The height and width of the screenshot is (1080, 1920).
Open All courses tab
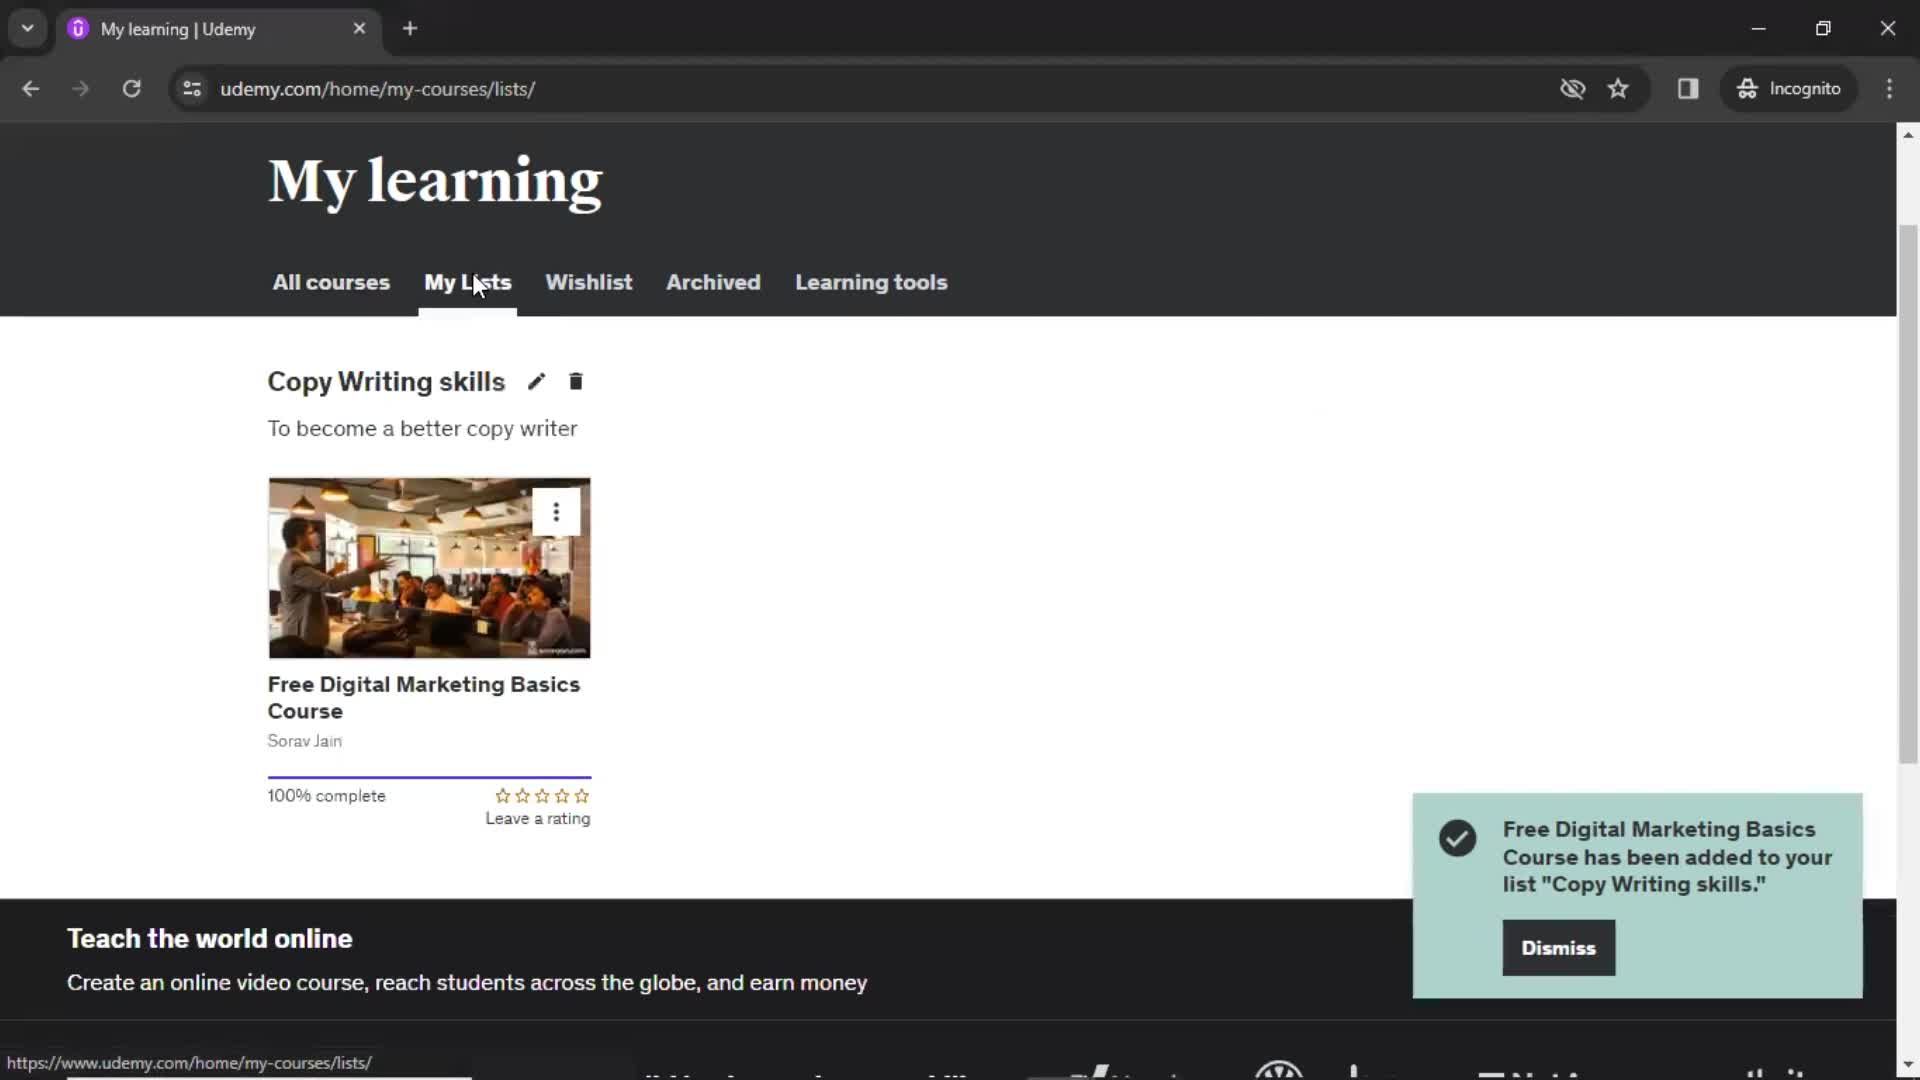point(331,281)
